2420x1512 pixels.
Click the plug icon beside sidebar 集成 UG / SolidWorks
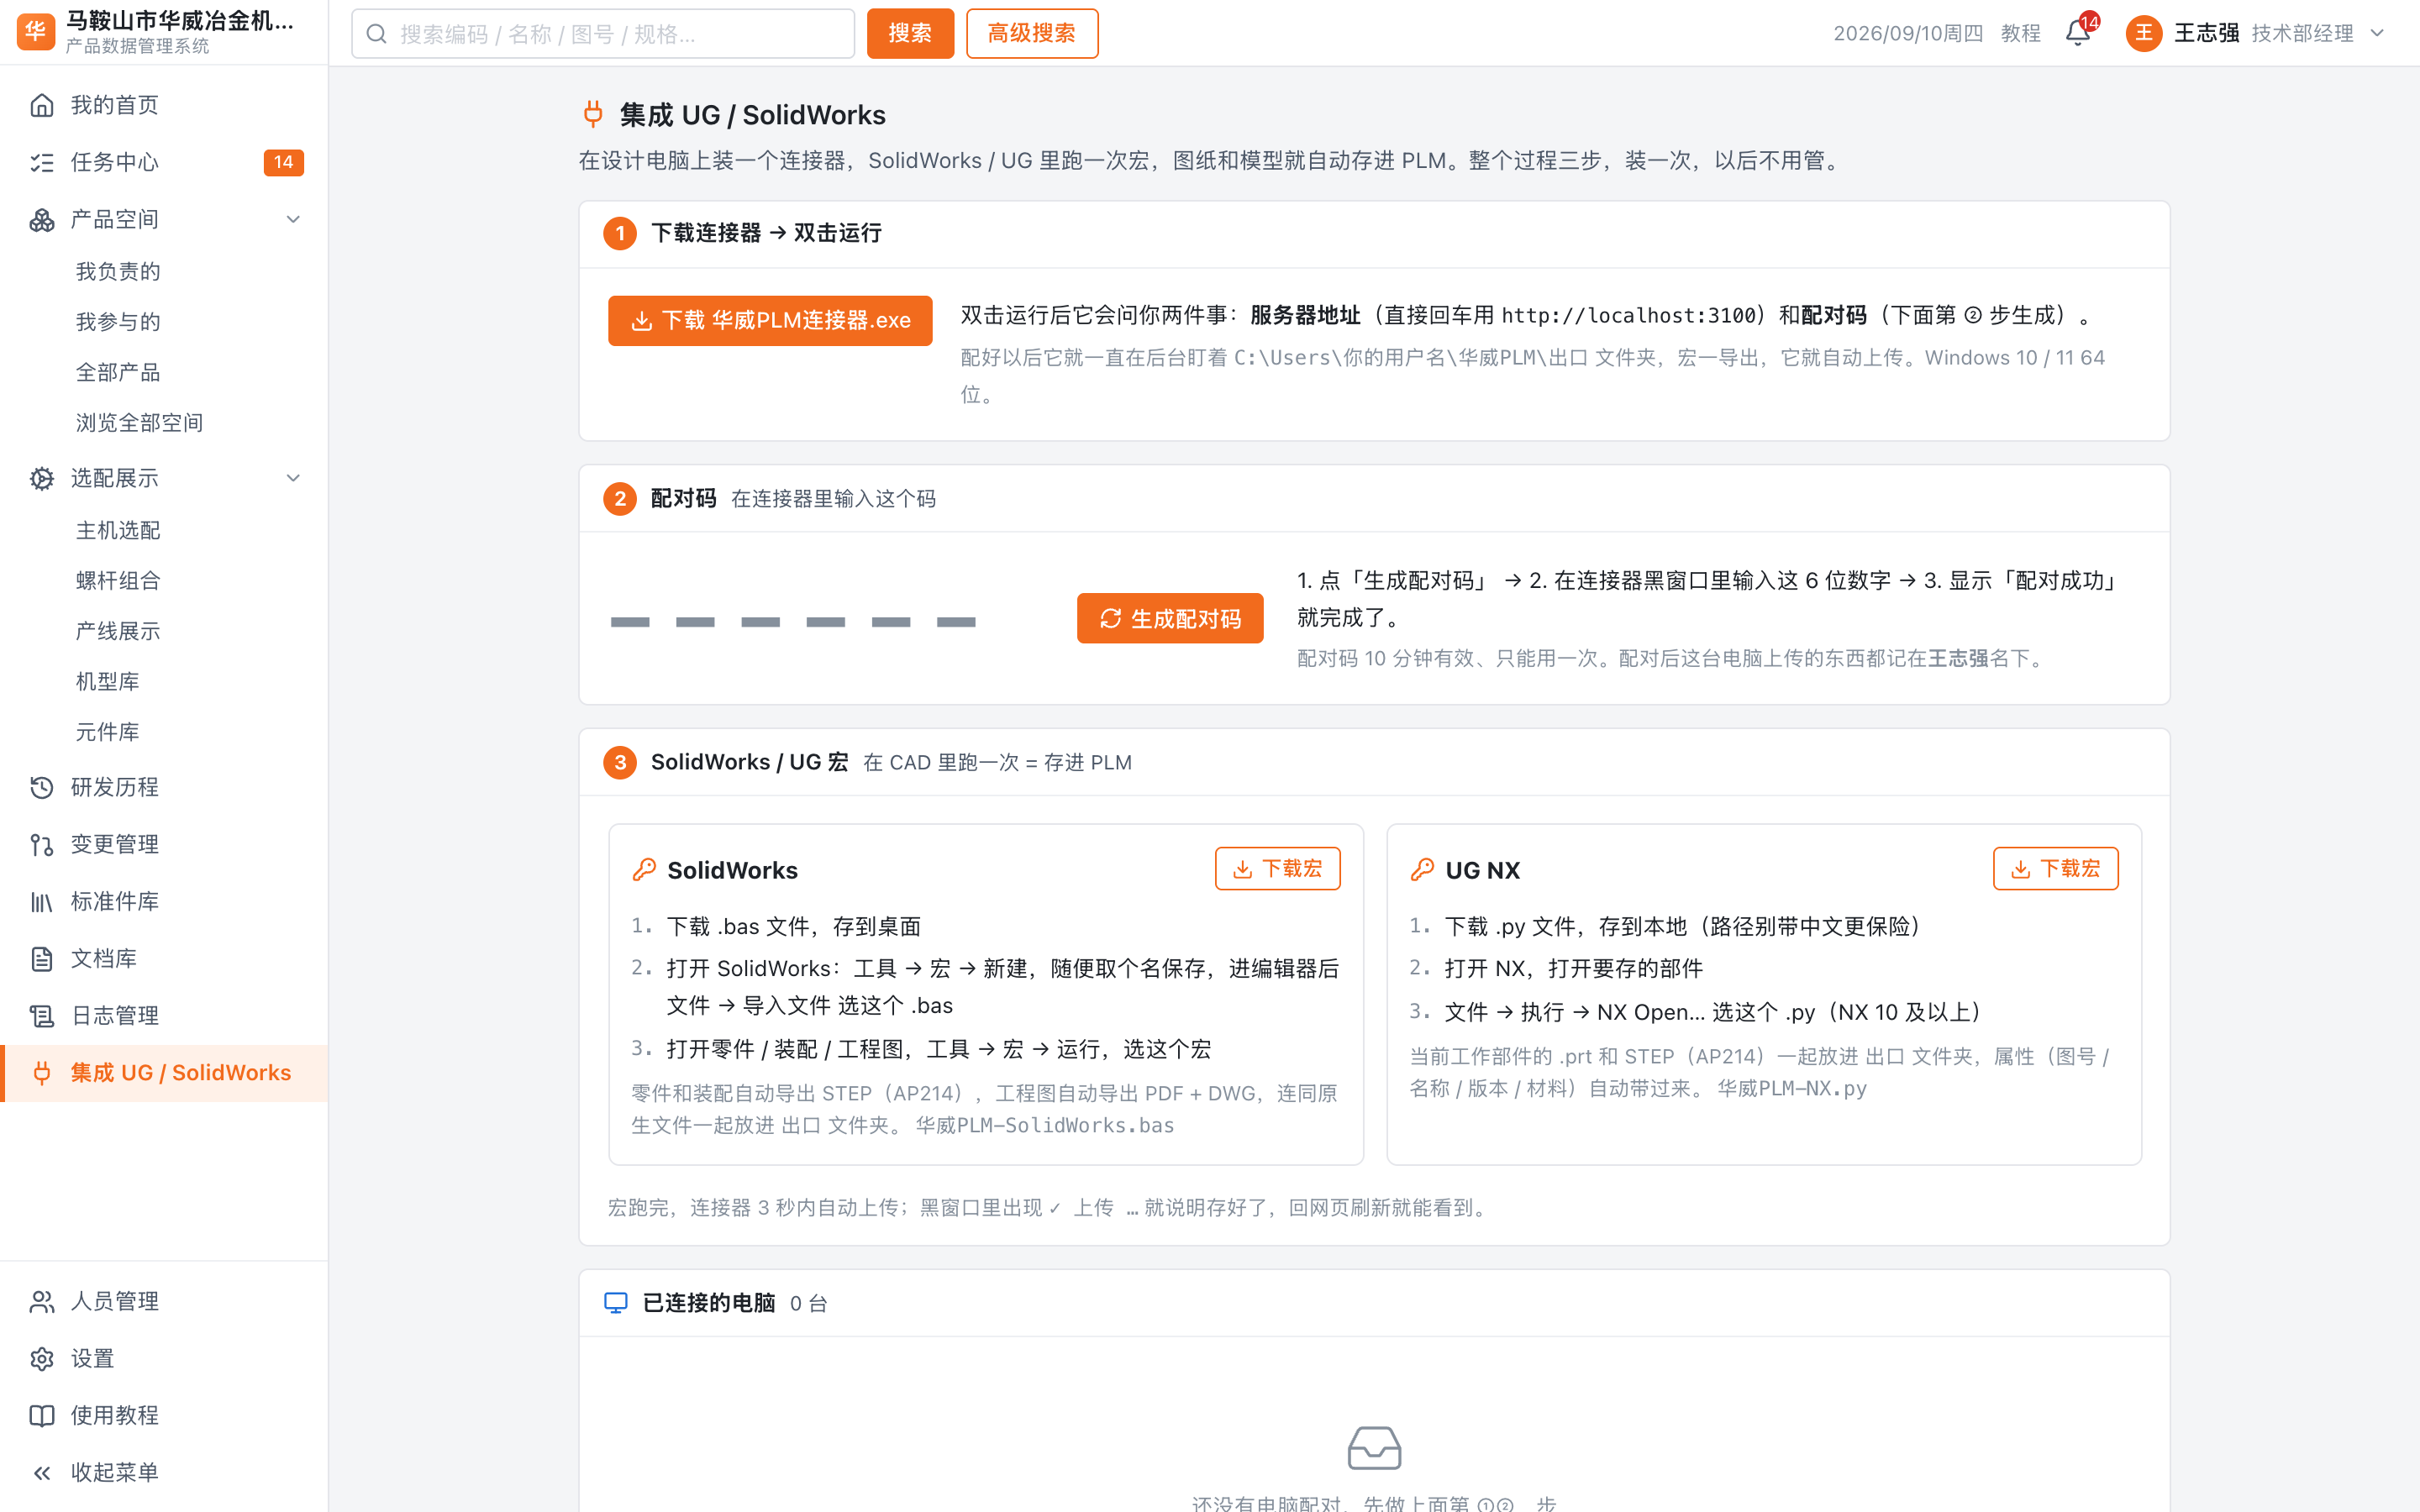click(x=42, y=1072)
